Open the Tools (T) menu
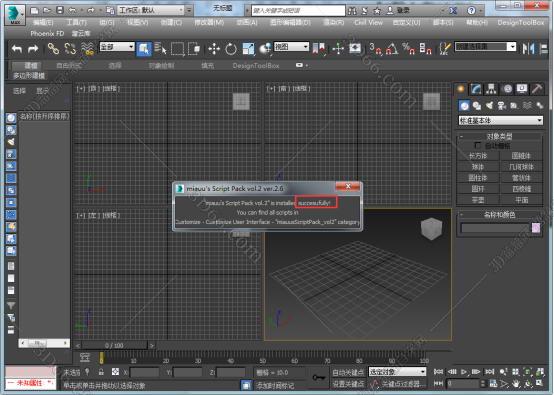 (77, 23)
